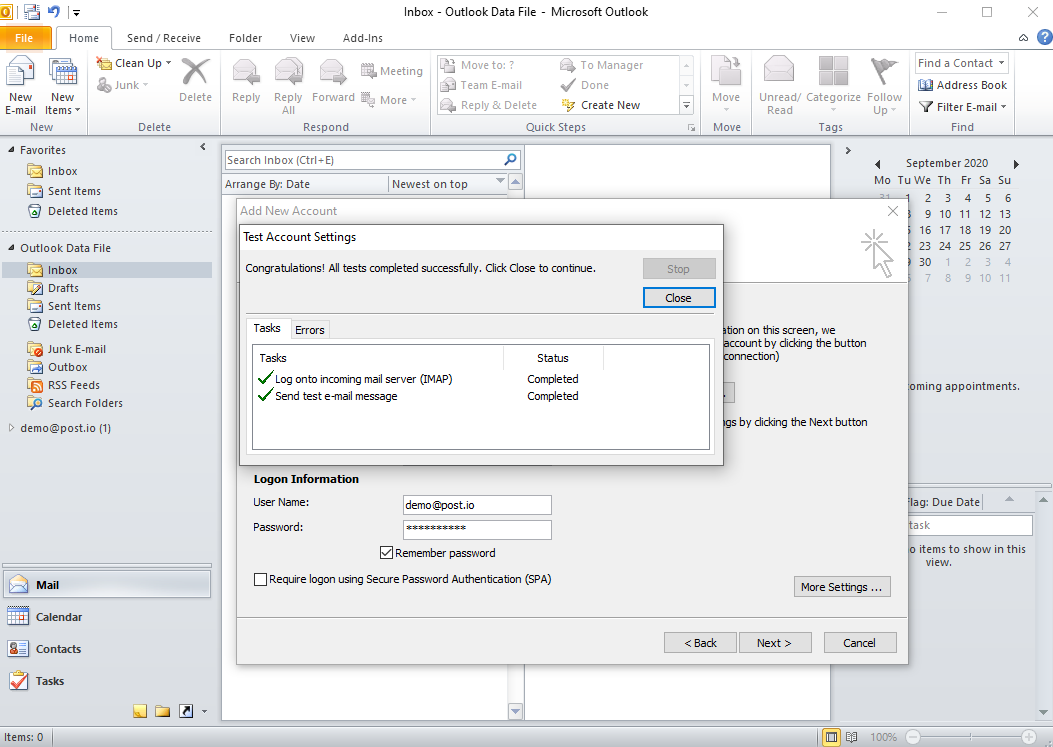Click Close in Test Account Settings
This screenshot has width=1053, height=747.
[679, 298]
